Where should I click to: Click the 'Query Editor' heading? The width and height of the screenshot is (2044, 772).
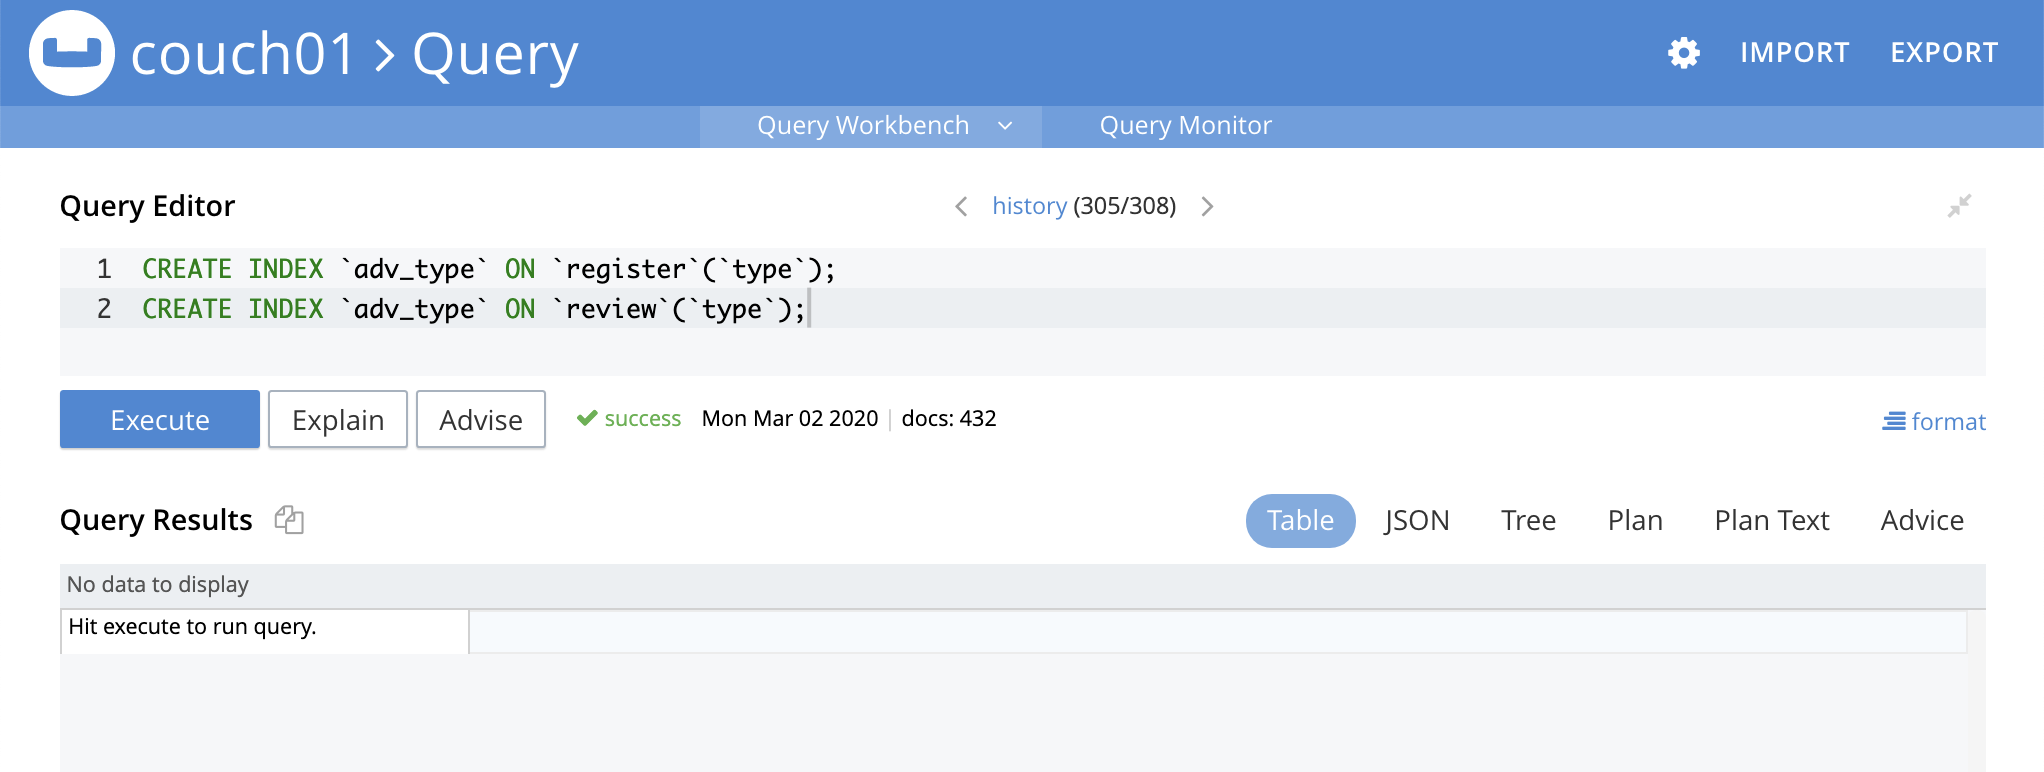147,206
